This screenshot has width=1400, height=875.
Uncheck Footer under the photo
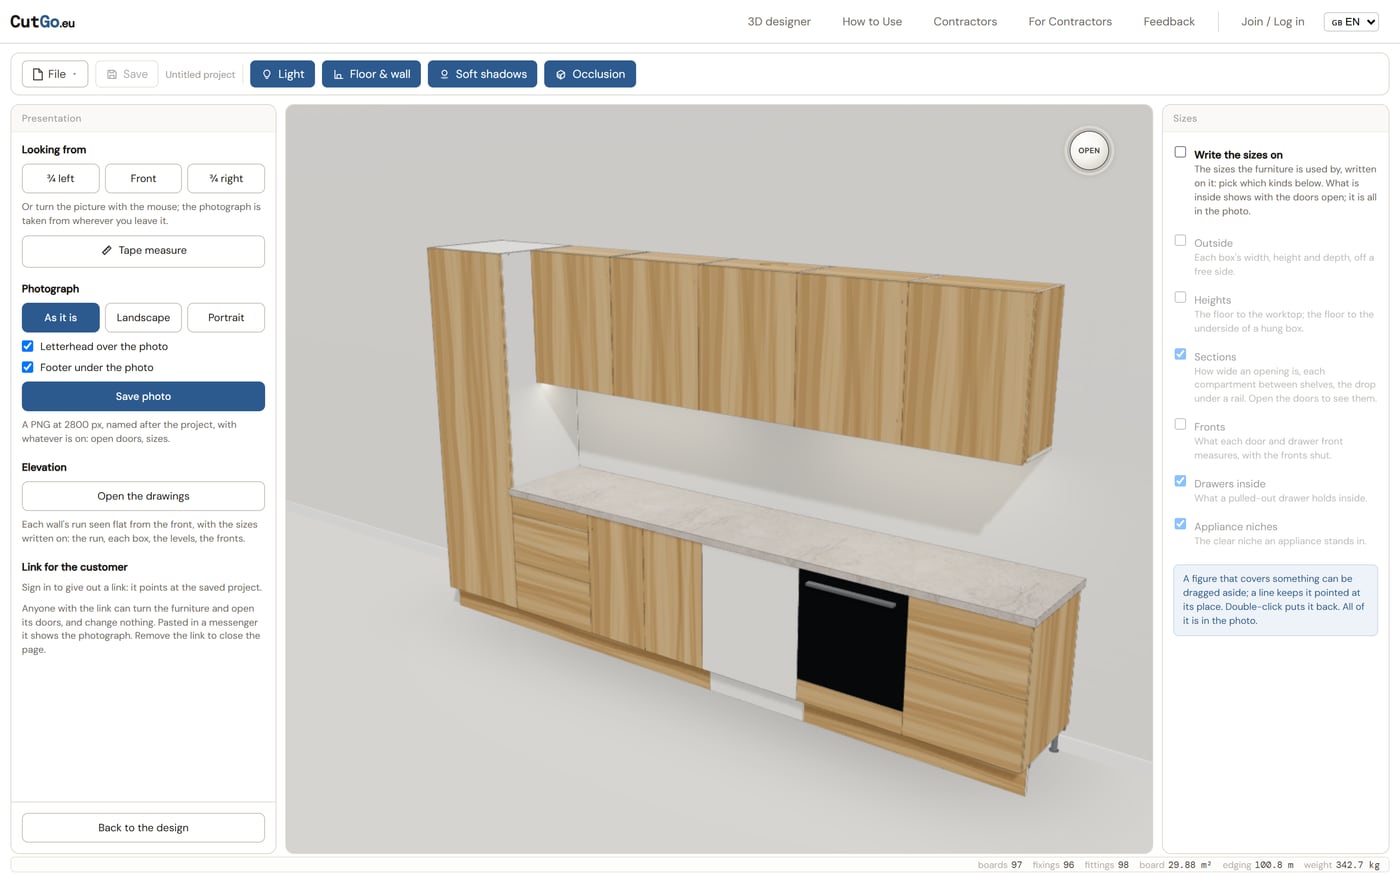(28, 367)
